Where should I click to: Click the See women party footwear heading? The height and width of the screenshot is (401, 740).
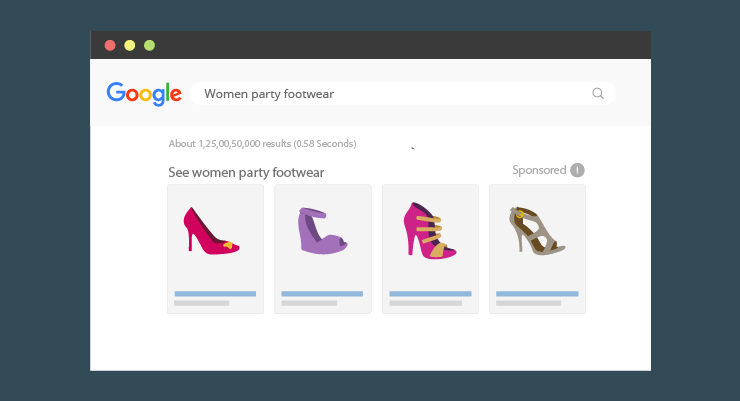(246, 173)
